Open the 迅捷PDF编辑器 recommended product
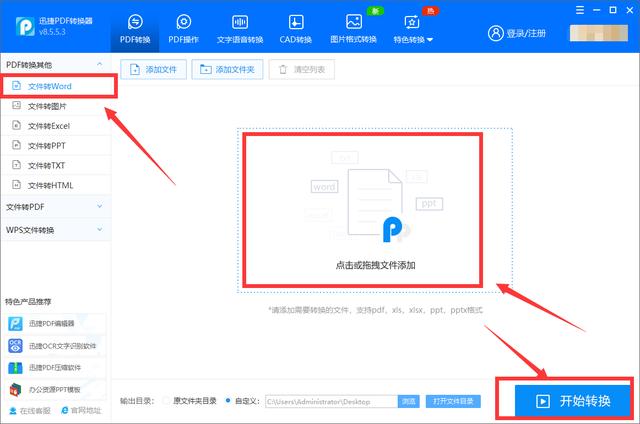This screenshot has width=640, height=424. (56, 324)
